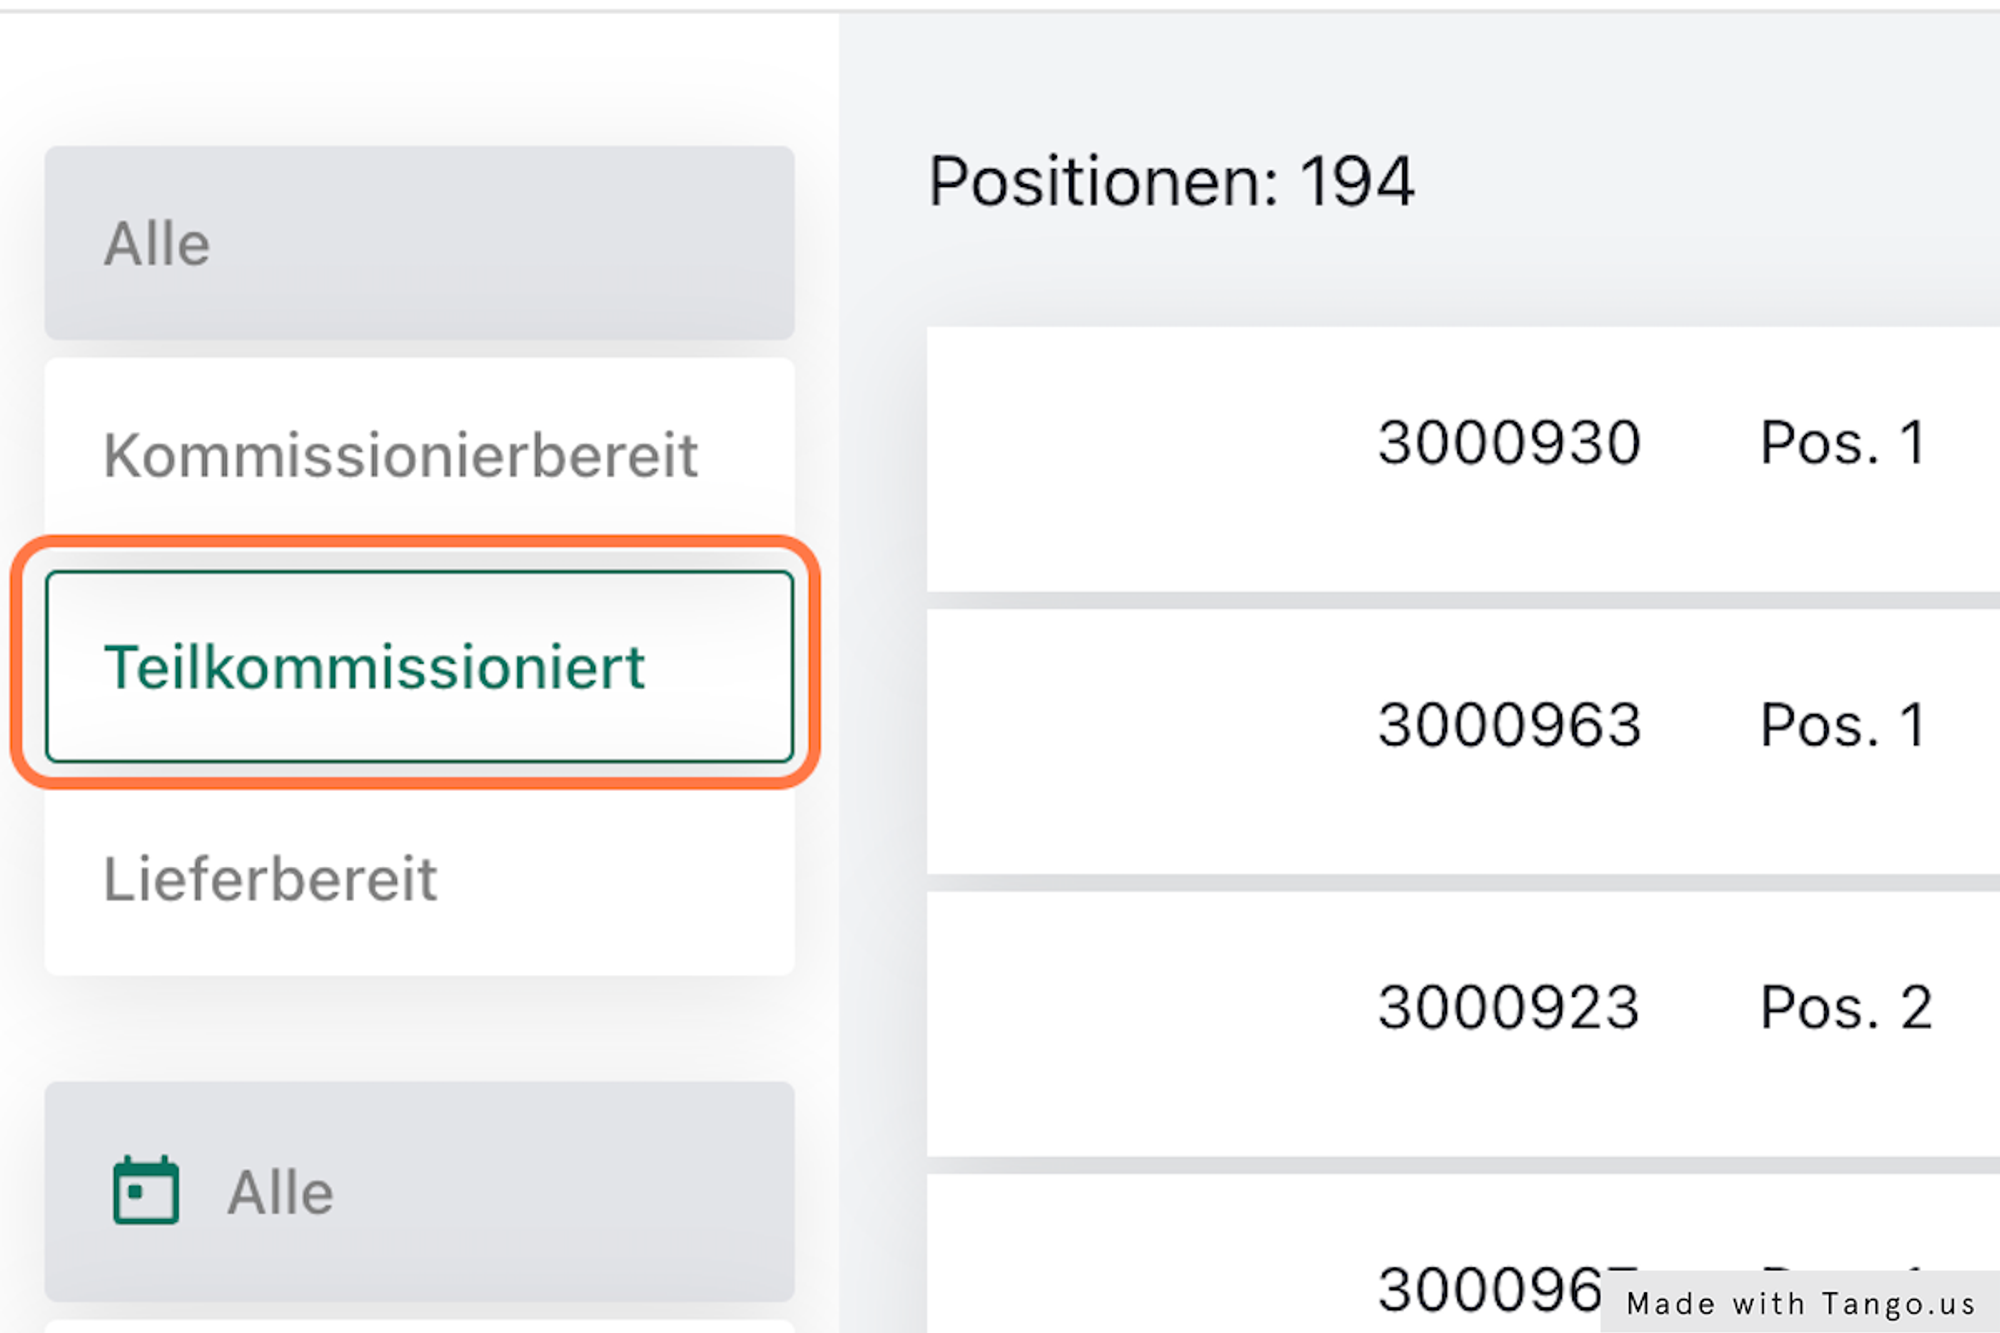Click 'Pos. 1' in the 3000963 row
This screenshot has width=2000, height=1333.
point(1842,724)
